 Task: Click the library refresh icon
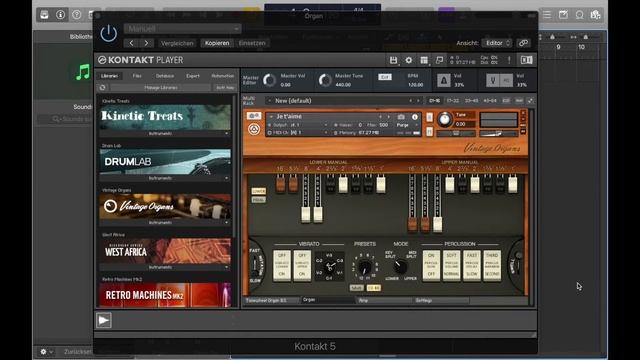click(102, 88)
